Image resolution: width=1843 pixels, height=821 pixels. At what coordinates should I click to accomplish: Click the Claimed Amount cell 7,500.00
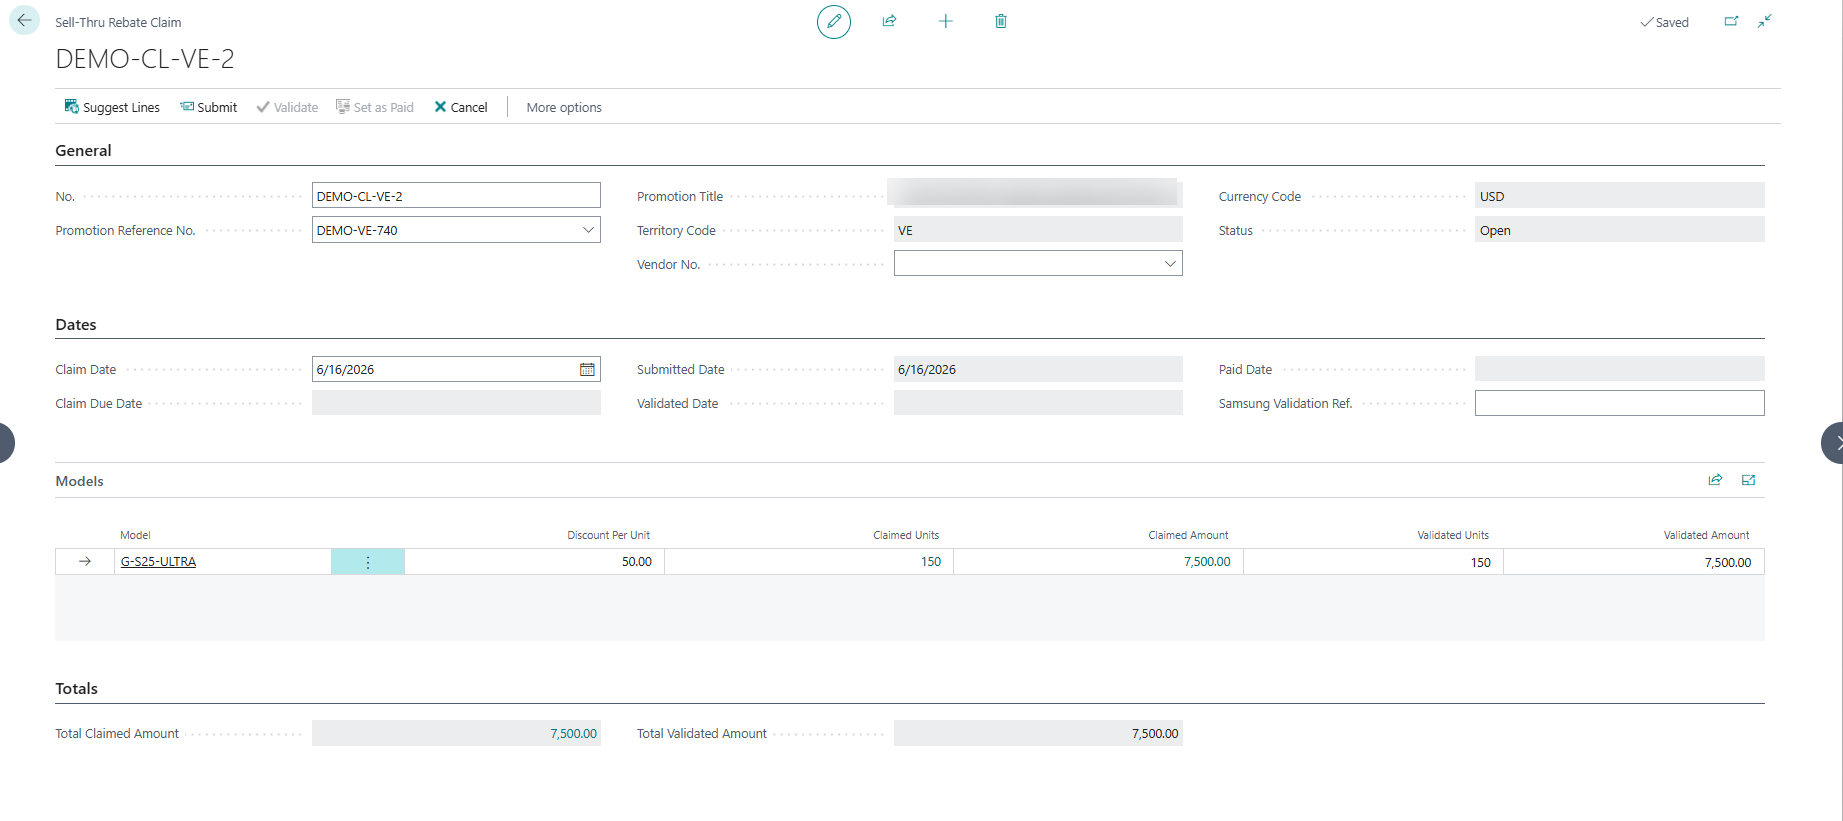tap(1098, 562)
